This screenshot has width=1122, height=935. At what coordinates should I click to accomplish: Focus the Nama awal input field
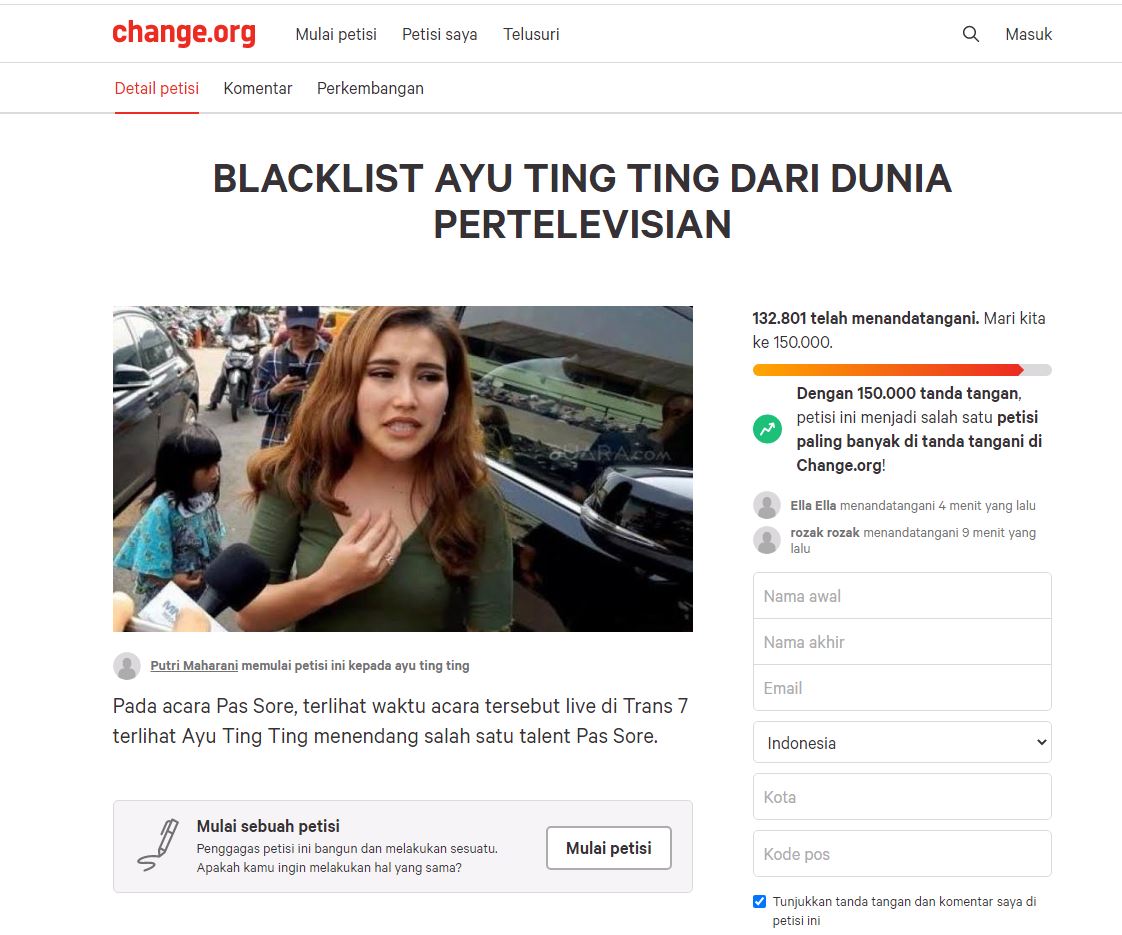point(902,596)
